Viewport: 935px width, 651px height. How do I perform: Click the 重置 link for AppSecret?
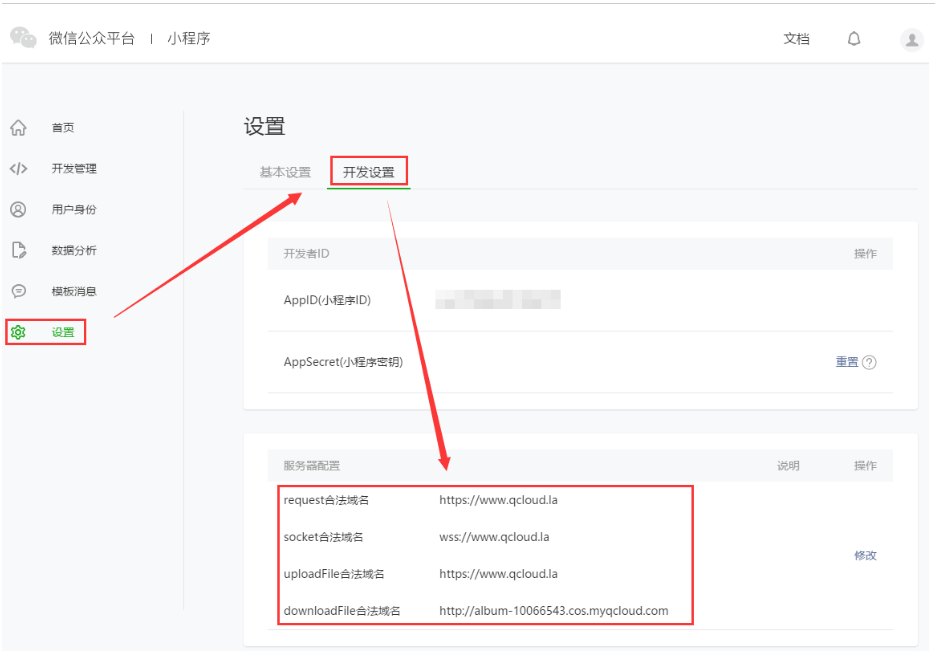point(847,362)
